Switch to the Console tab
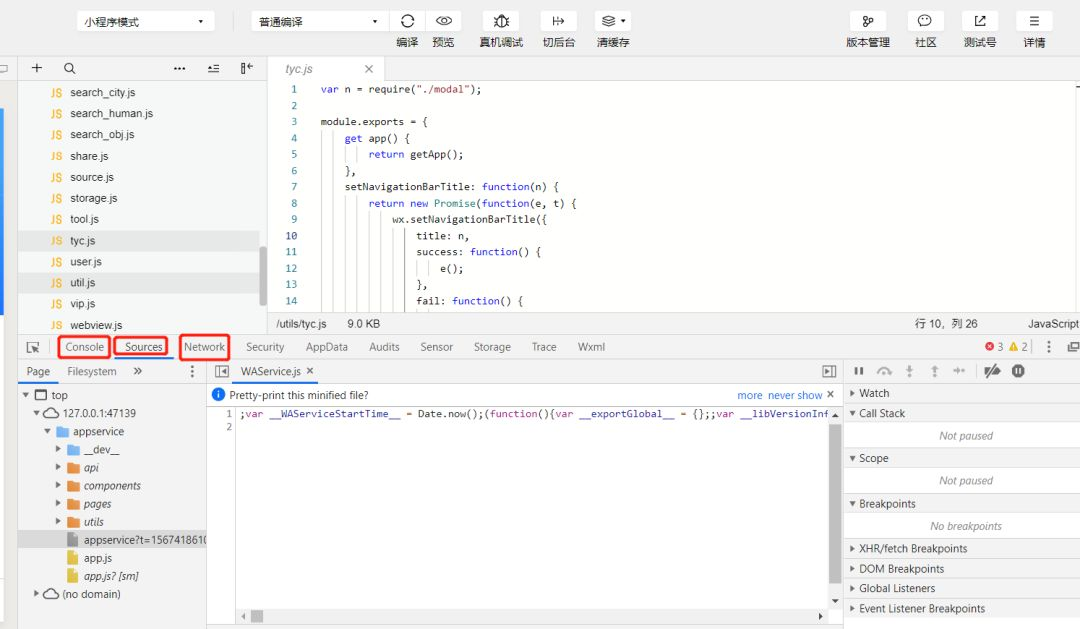 pyautogui.click(x=85, y=347)
